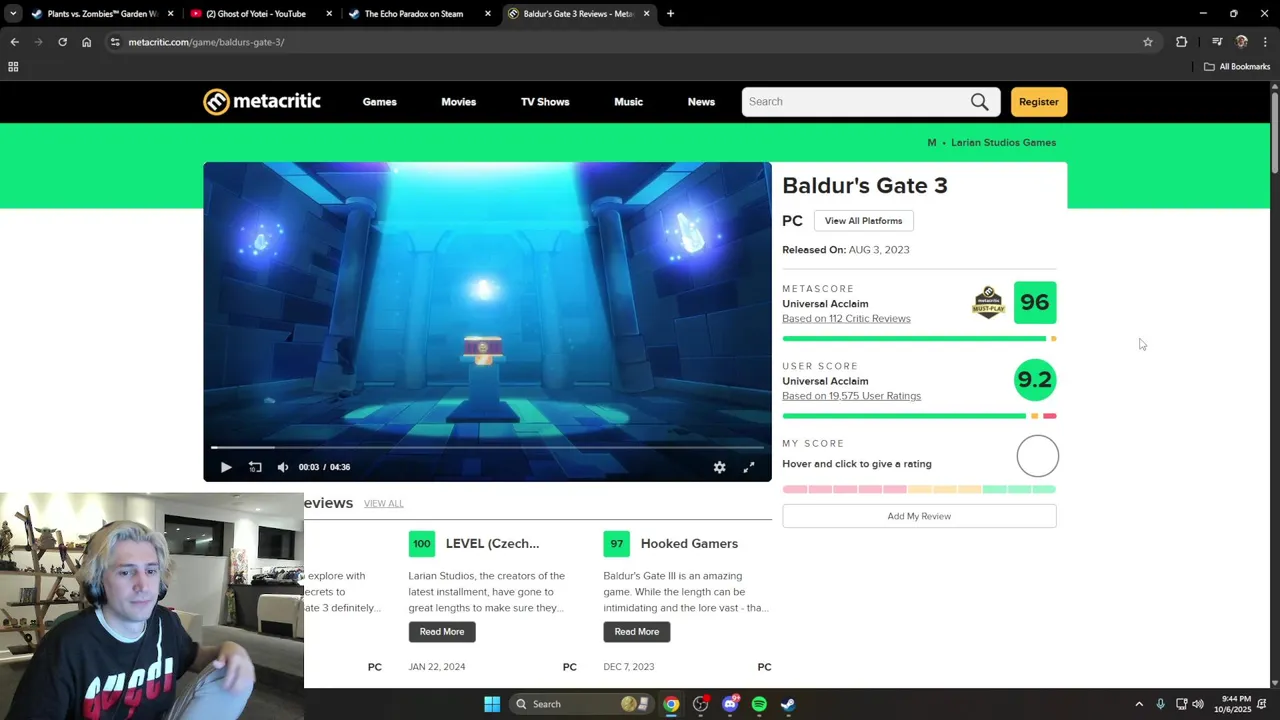
Task: Open Steam from the taskbar
Action: point(788,704)
